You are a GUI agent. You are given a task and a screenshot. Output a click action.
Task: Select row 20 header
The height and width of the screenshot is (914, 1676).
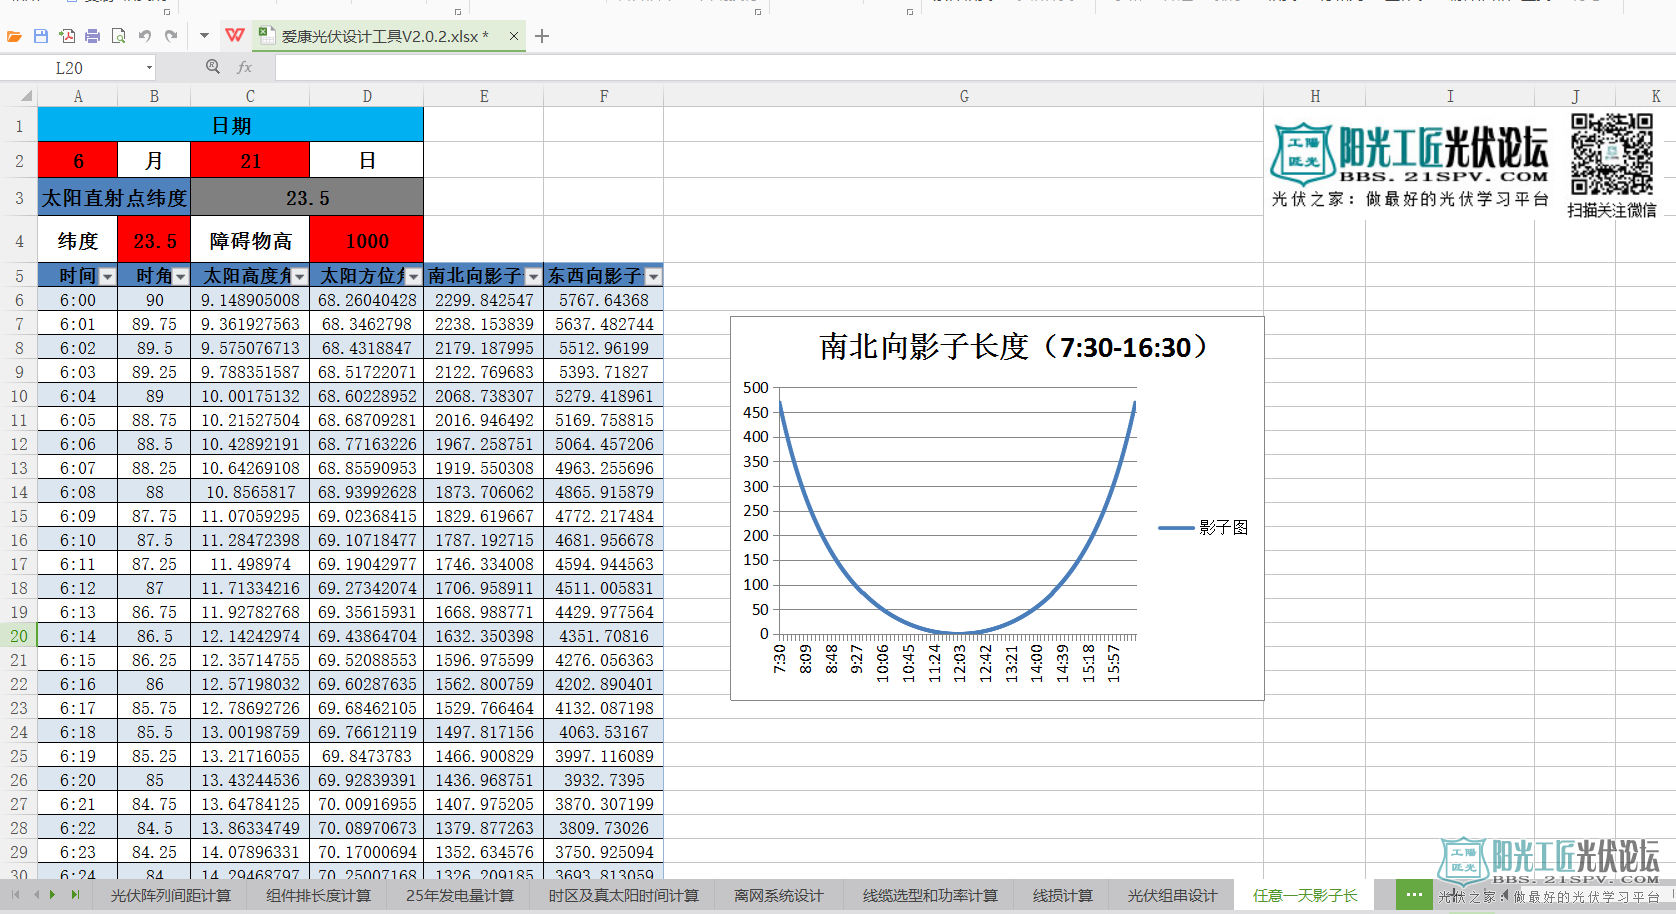click(x=19, y=636)
